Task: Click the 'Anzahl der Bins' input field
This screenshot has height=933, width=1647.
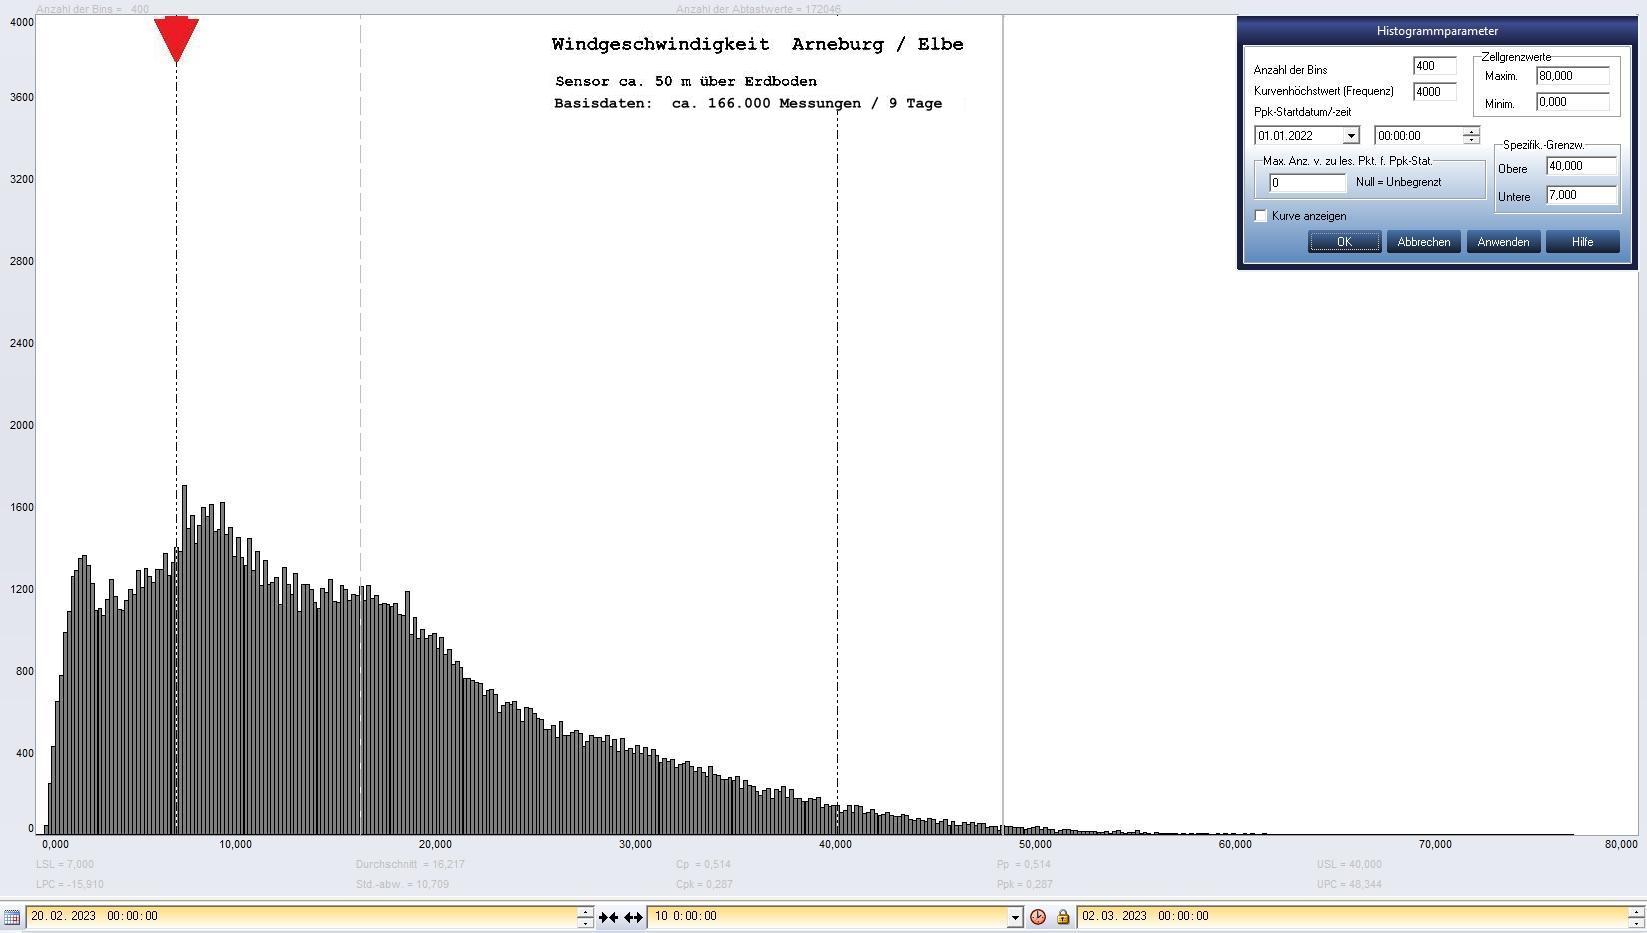Action: tap(1434, 66)
